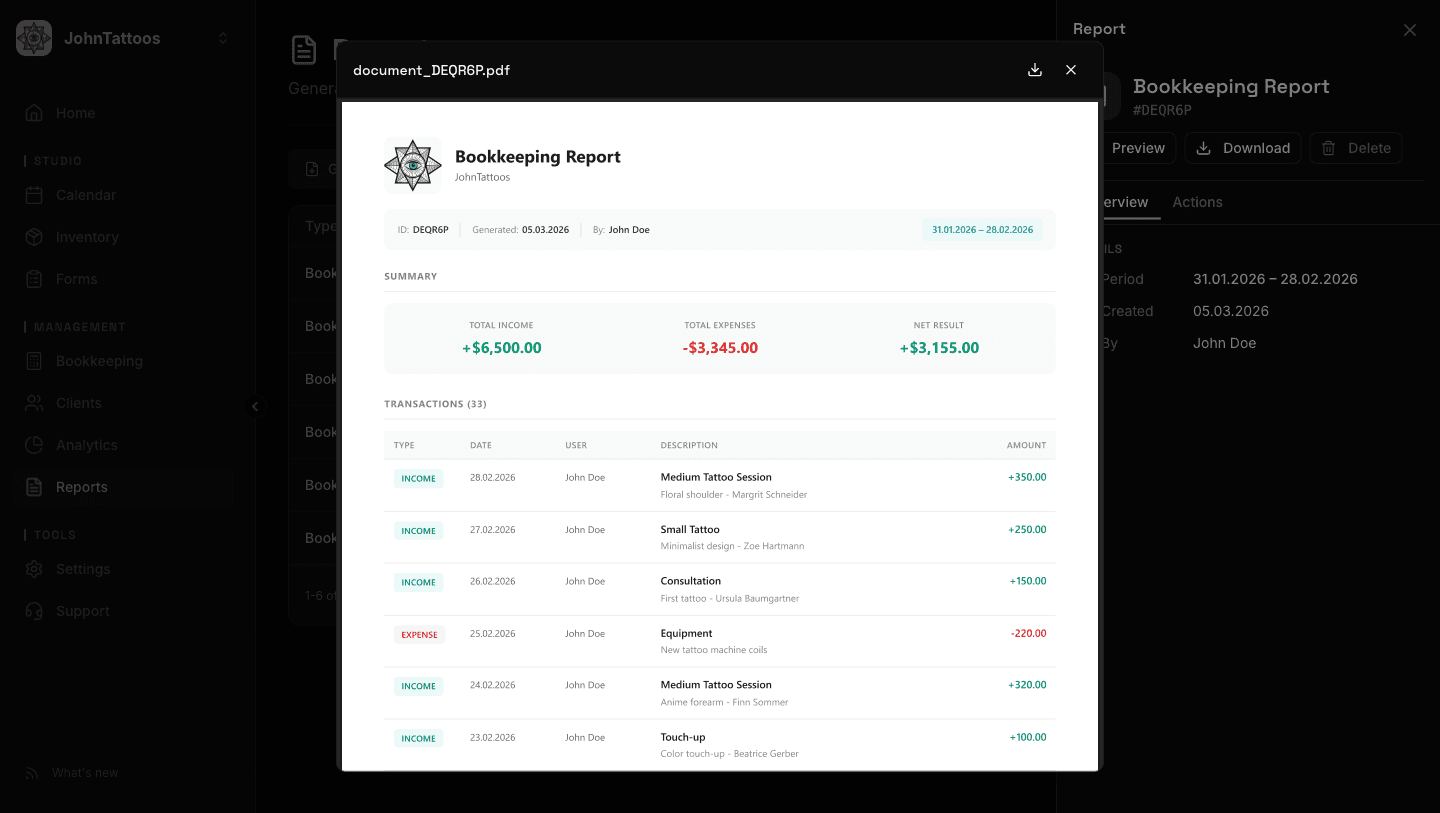Click the download icon for document_DEQR6P.pdf

(1035, 70)
